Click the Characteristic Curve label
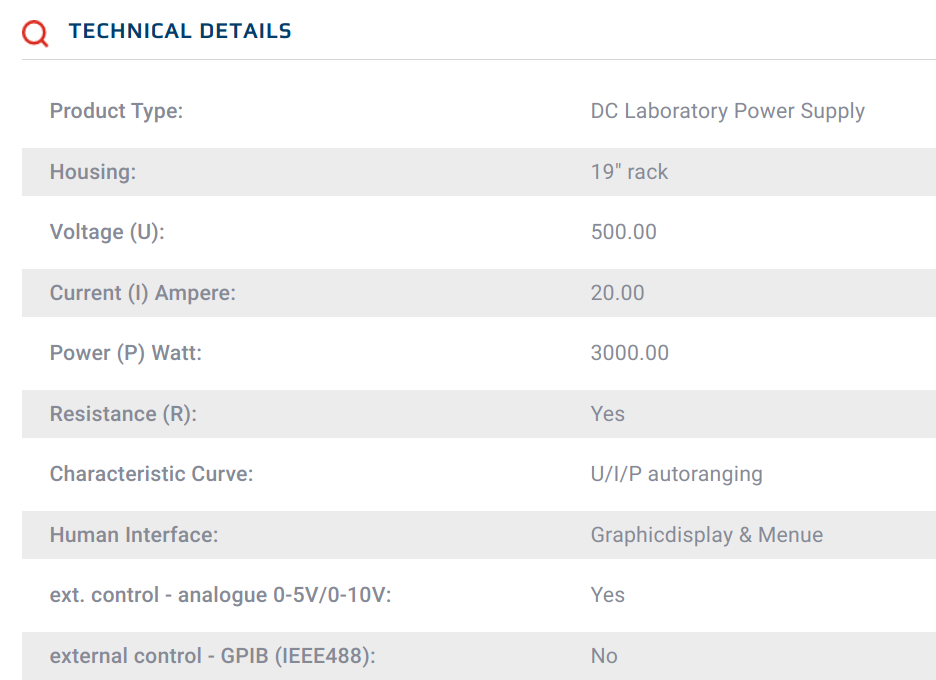 coord(152,474)
